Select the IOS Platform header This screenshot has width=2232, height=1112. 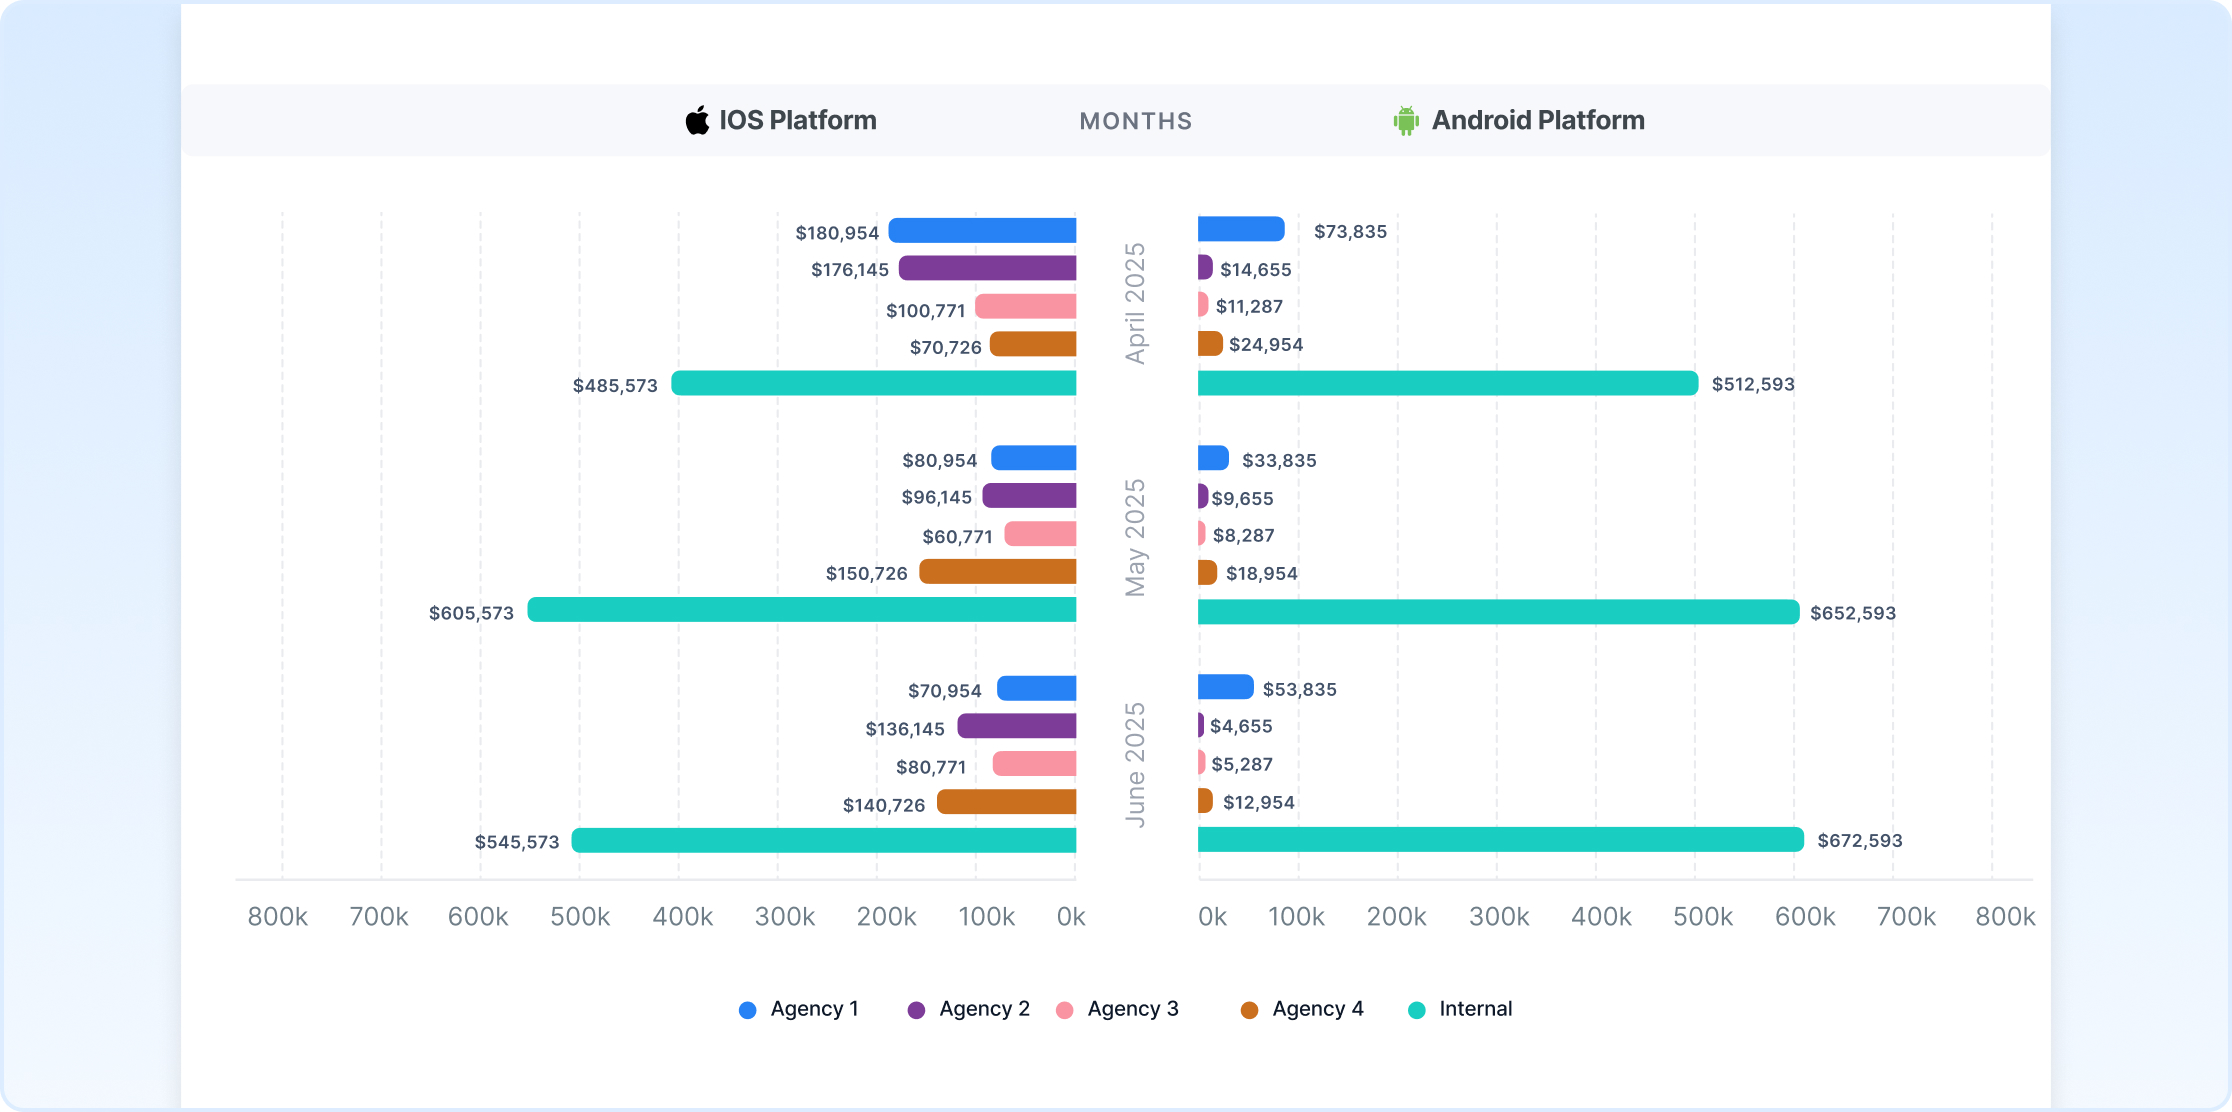click(797, 120)
